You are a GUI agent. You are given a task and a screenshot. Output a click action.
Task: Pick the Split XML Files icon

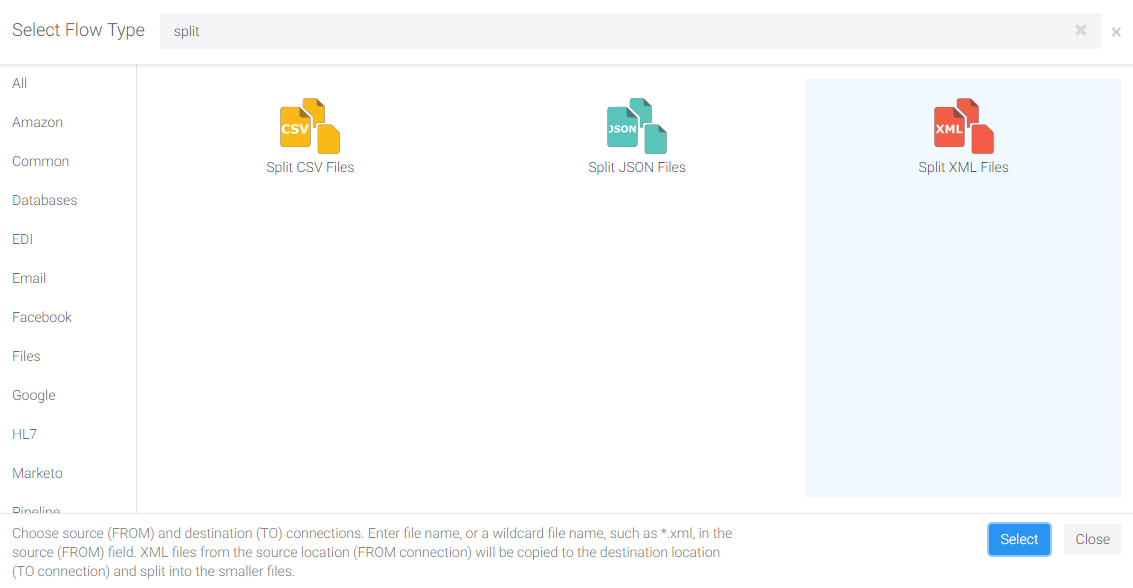click(x=963, y=126)
